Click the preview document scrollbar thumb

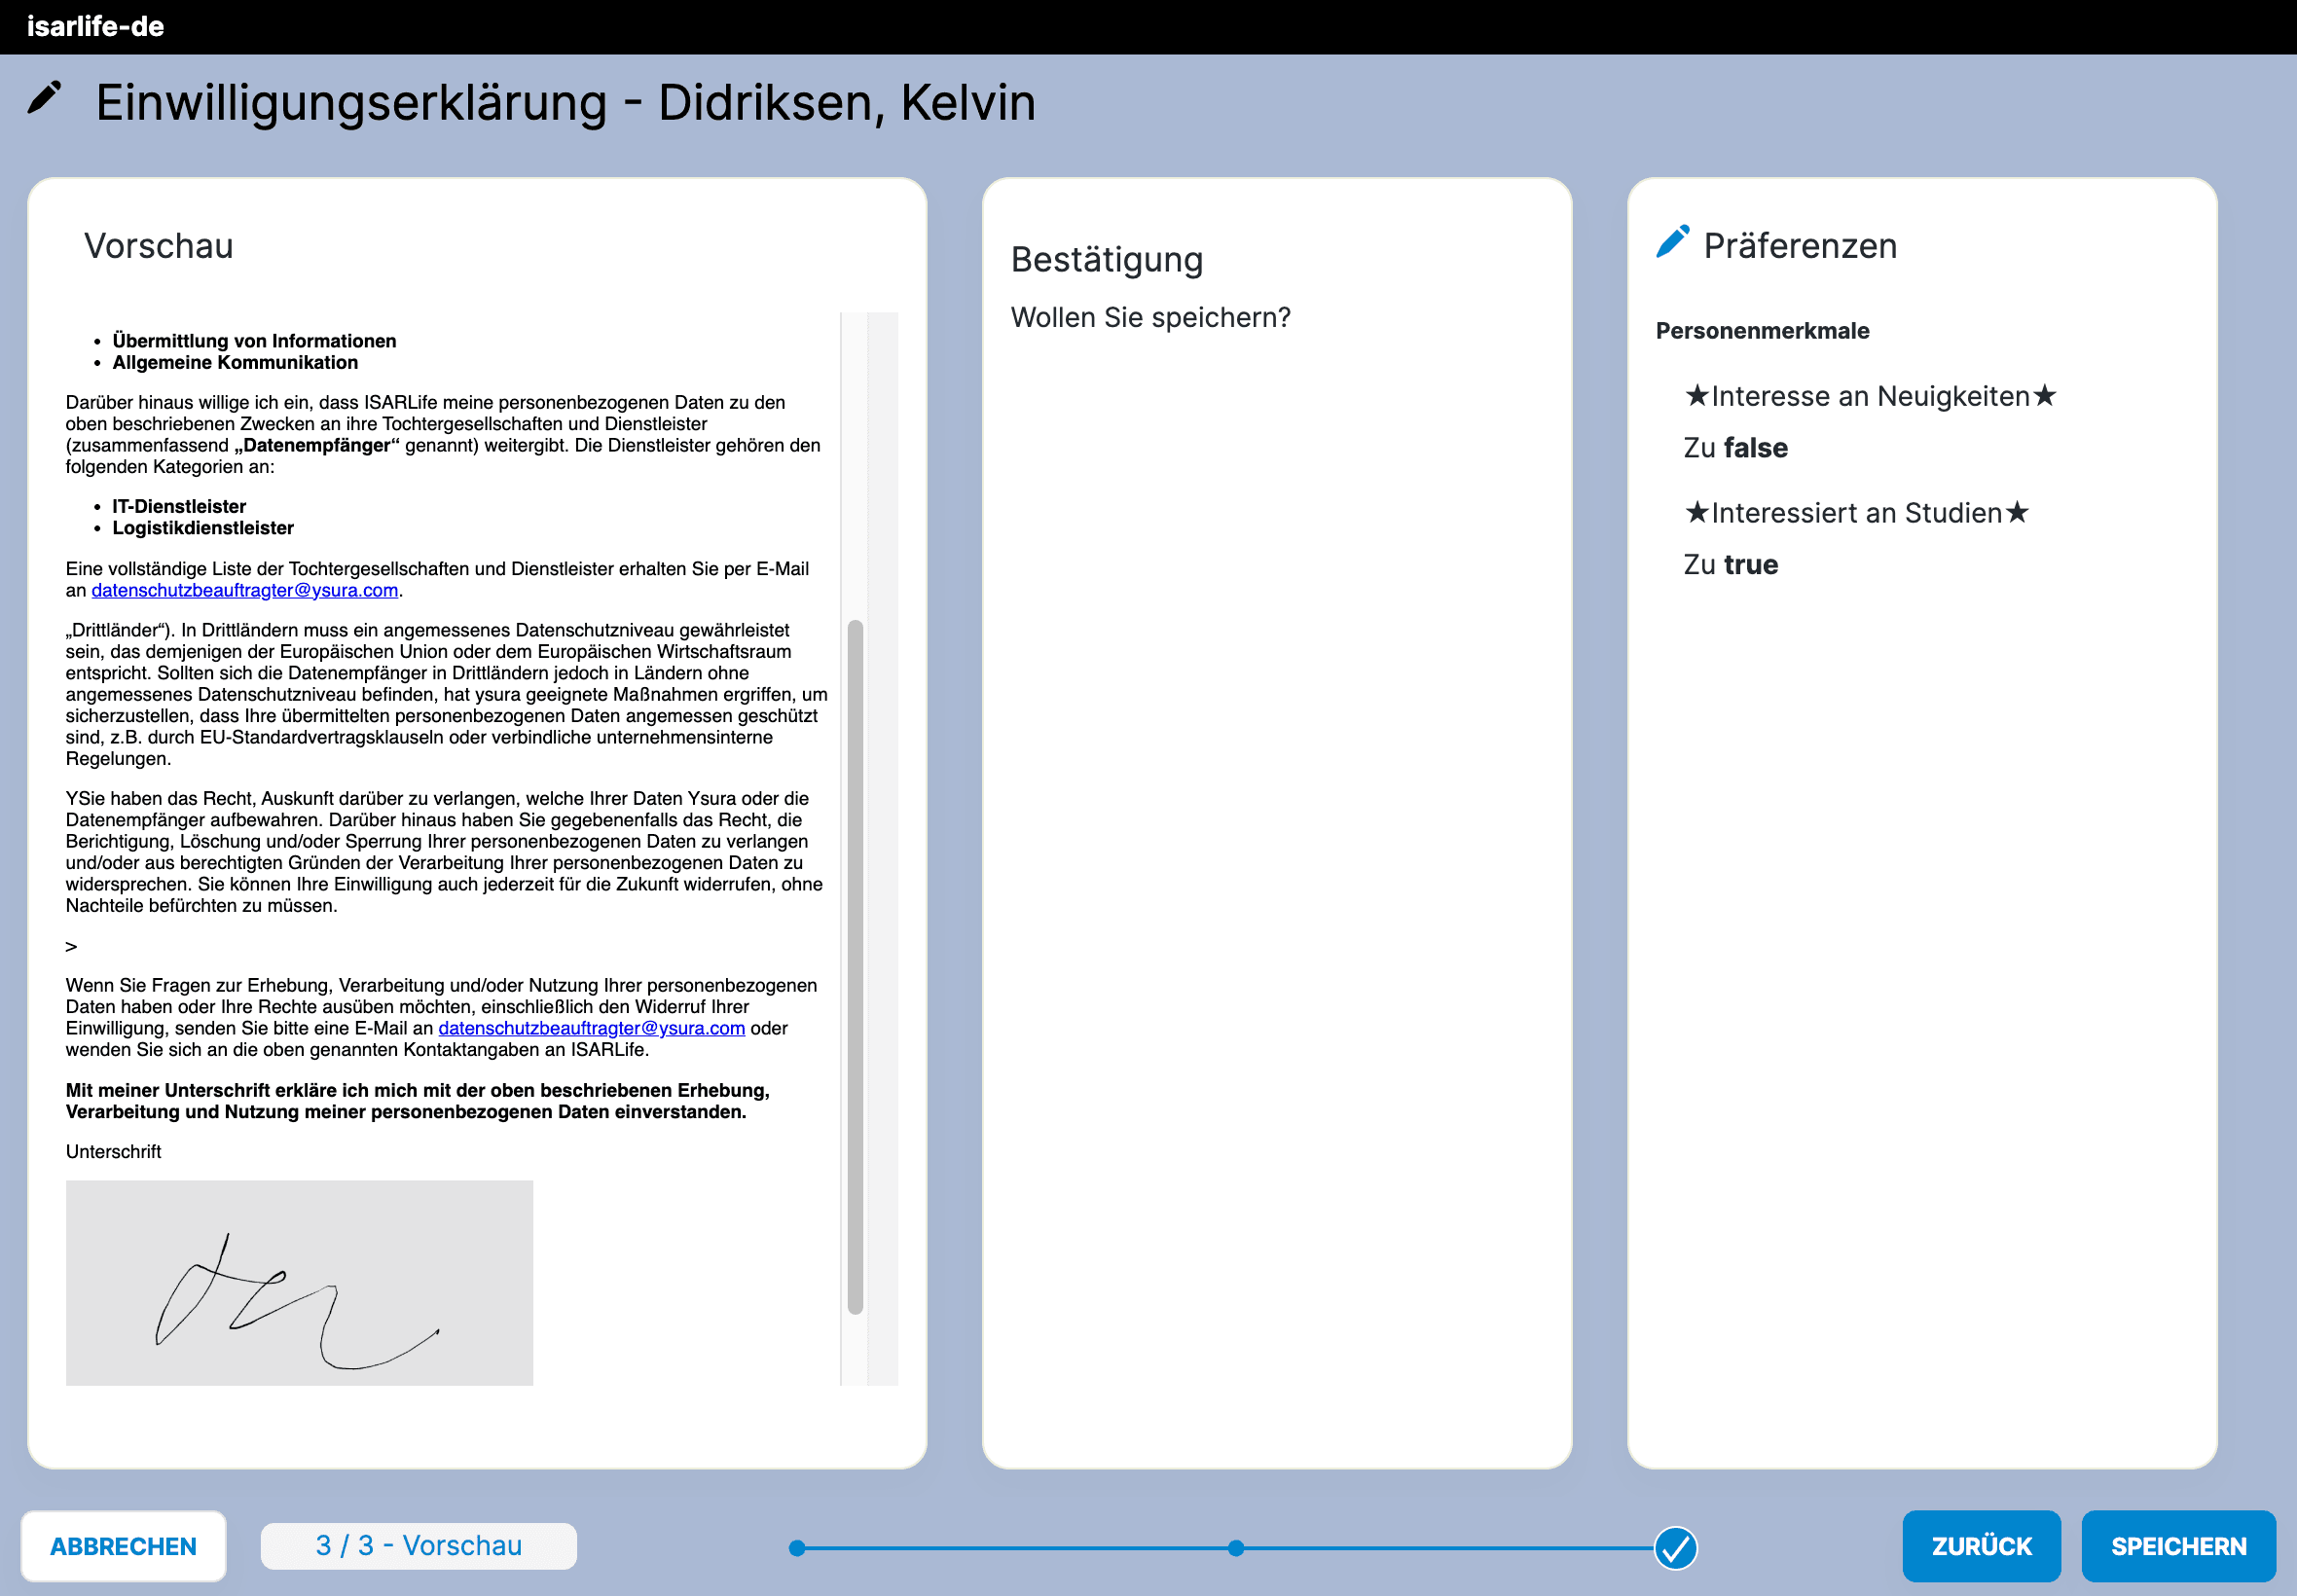pyautogui.click(x=855, y=965)
